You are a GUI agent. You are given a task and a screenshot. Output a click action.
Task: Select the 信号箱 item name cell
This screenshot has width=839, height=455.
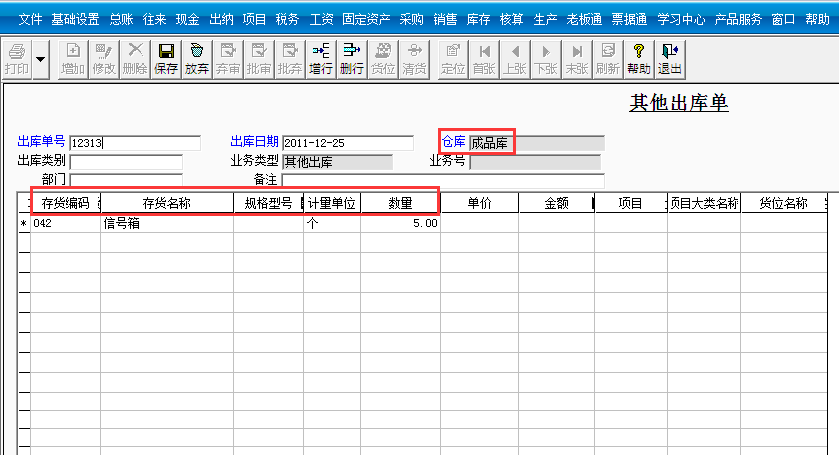pos(167,224)
